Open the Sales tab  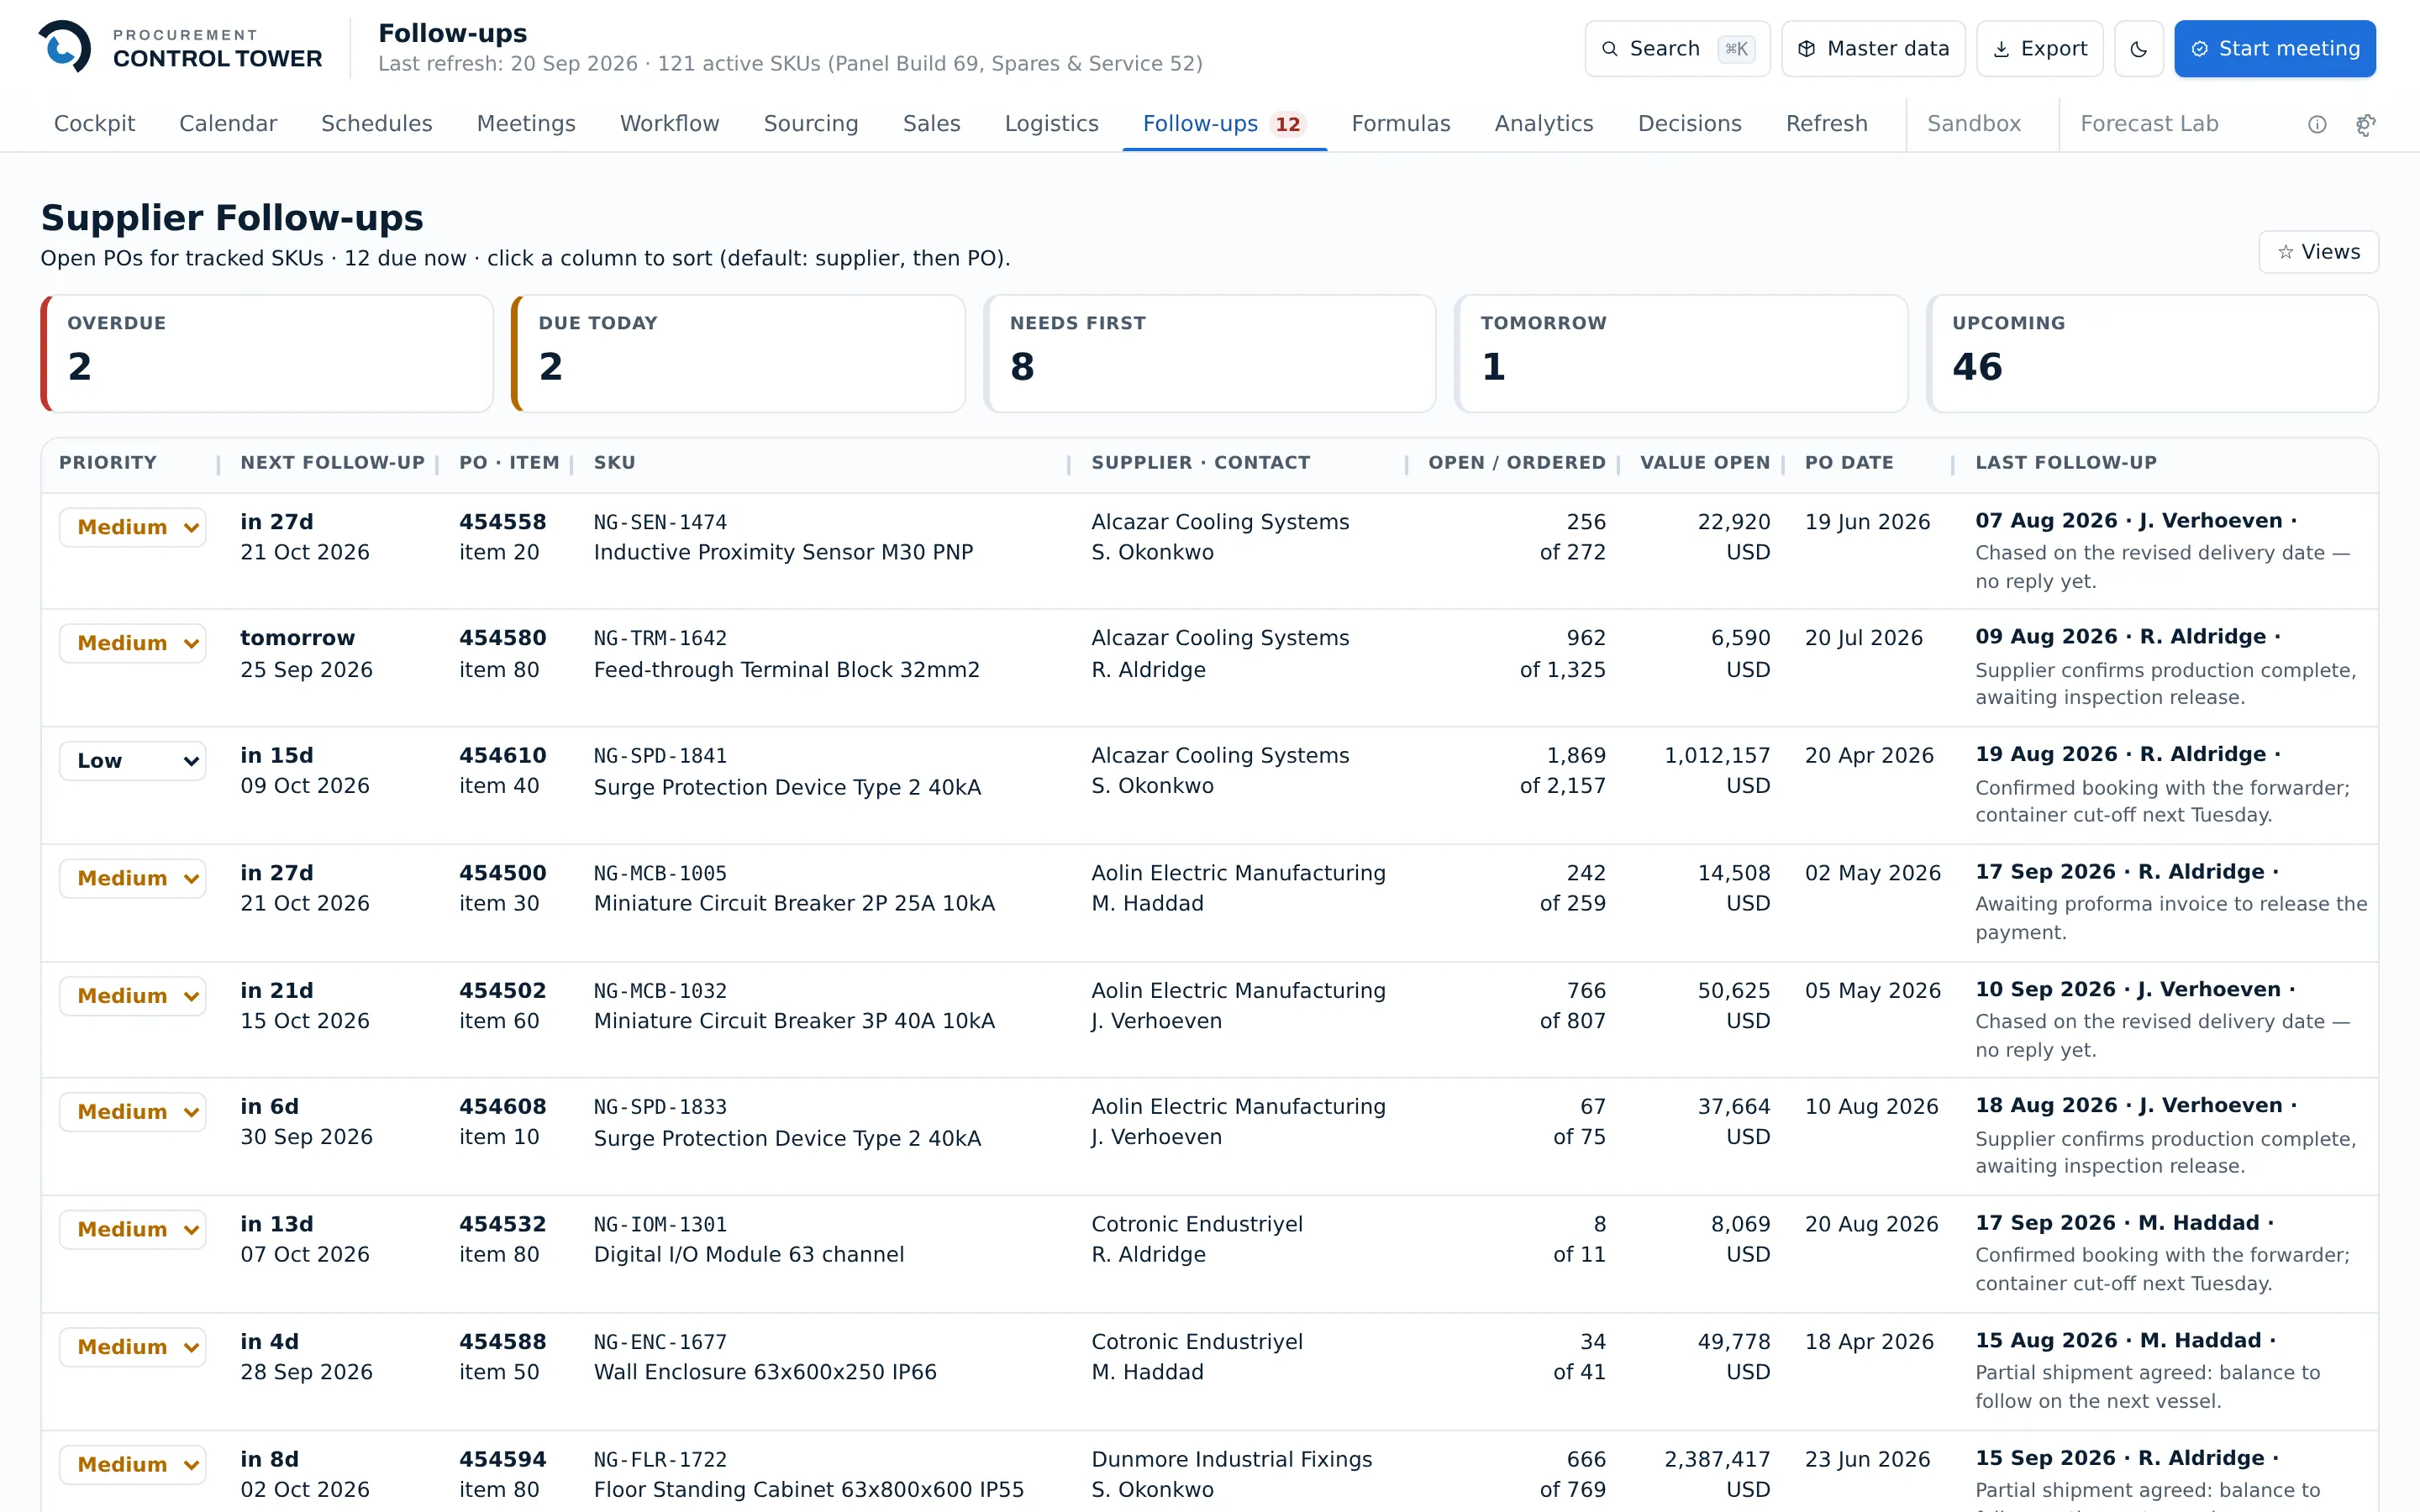click(x=932, y=124)
